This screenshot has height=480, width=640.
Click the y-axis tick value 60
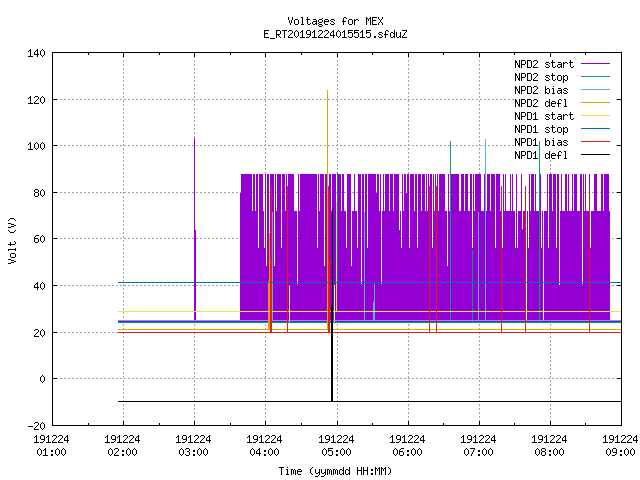[39, 239]
